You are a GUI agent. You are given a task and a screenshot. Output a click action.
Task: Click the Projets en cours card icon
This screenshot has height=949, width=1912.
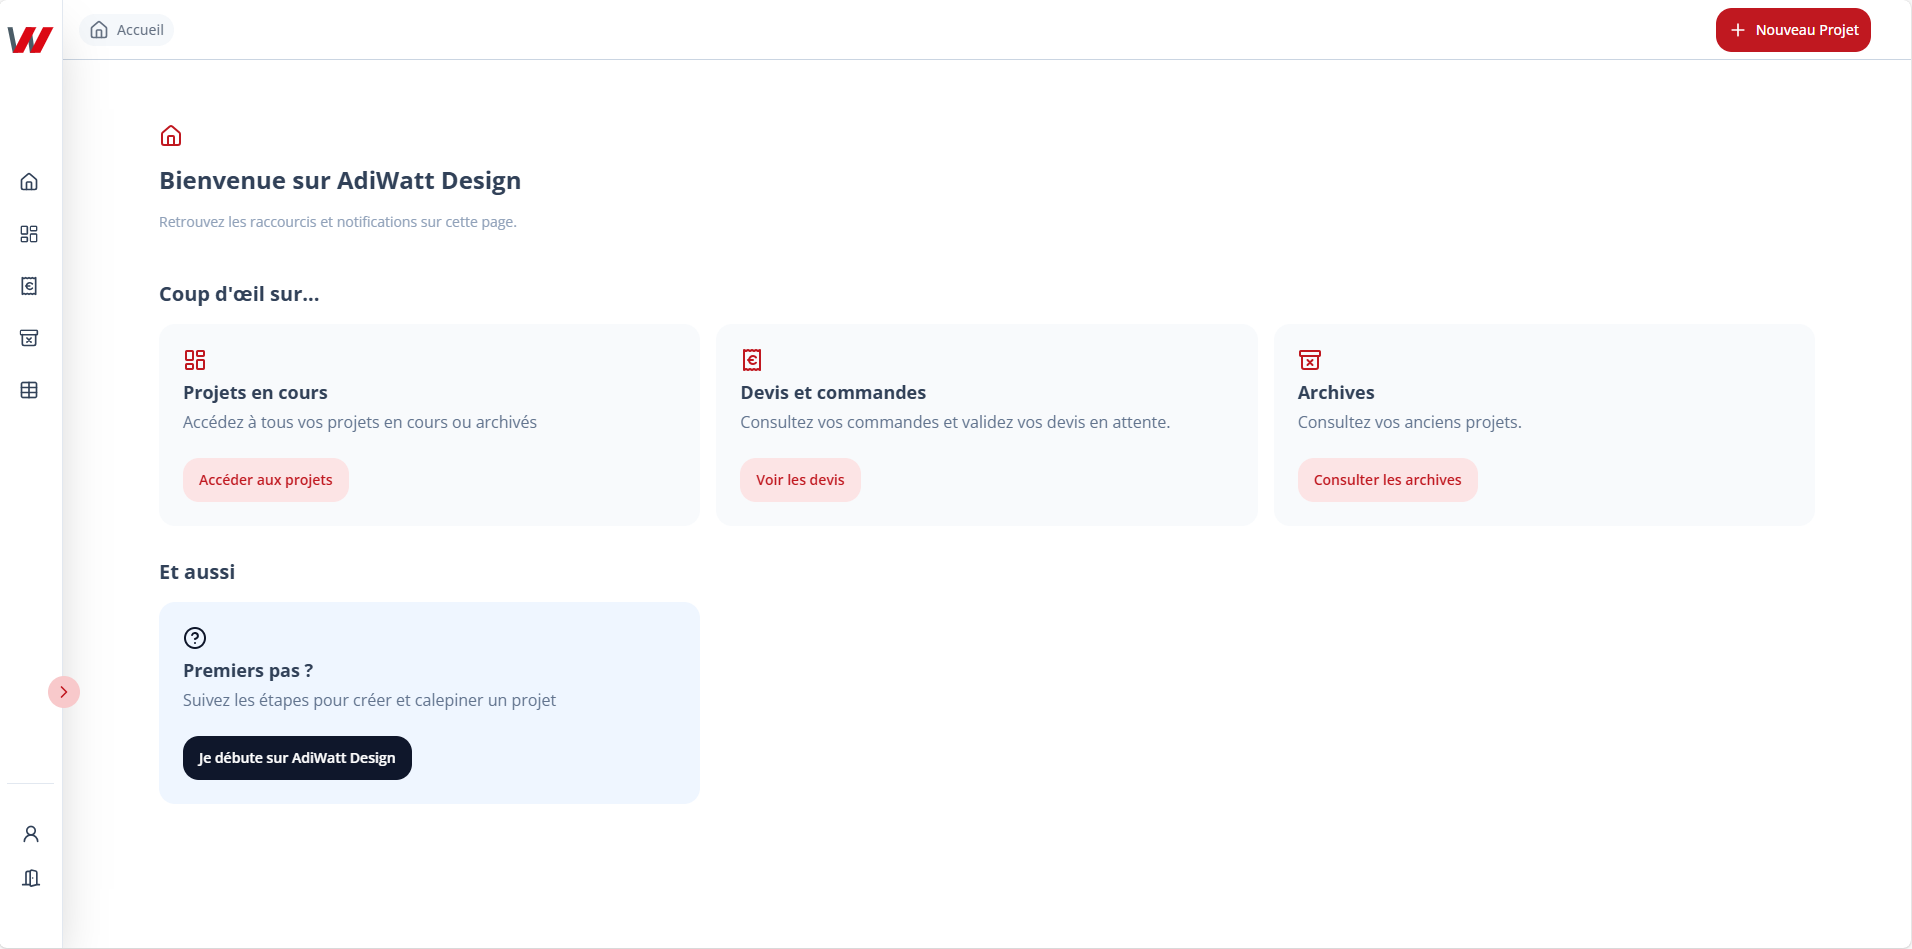(x=195, y=360)
